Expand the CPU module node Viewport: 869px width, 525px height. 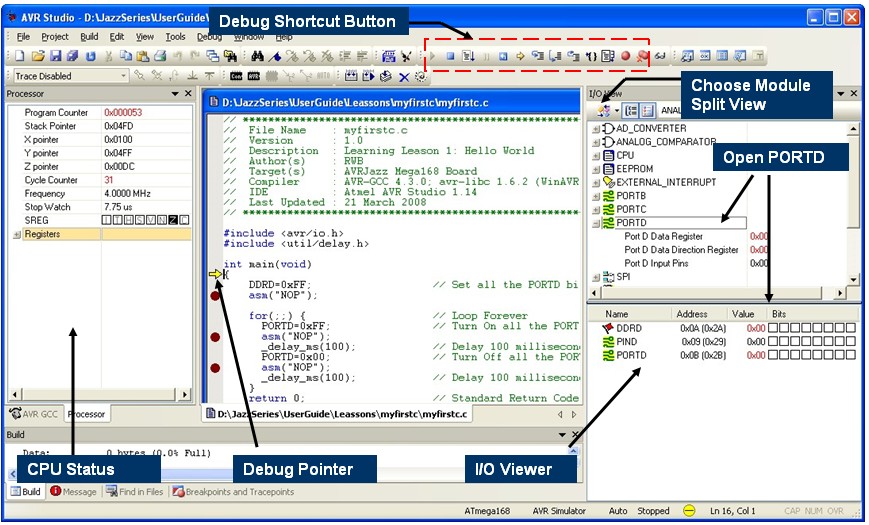tap(596, 156)
